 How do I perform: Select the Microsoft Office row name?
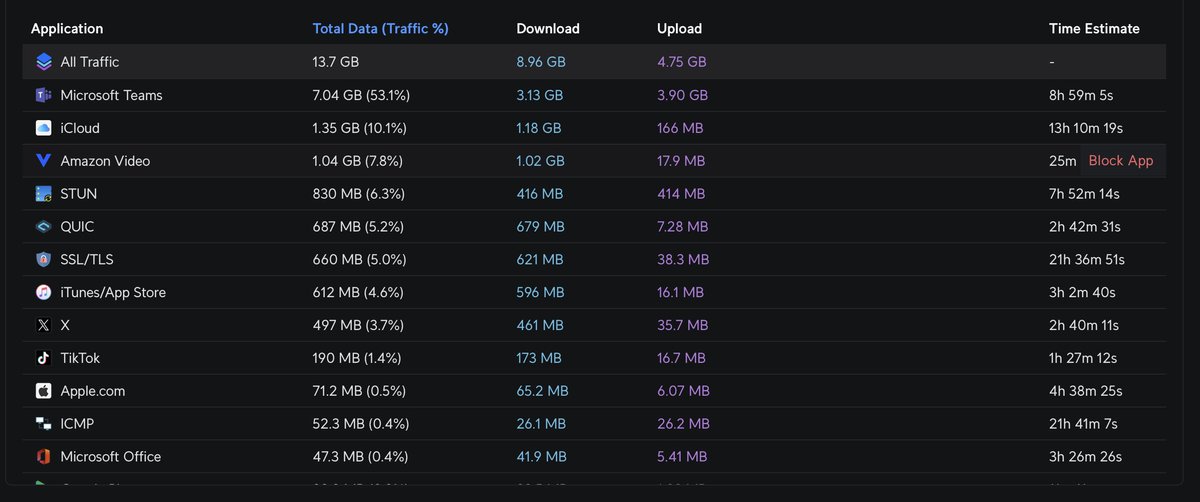pyautogui.click(x=111, y=457)
